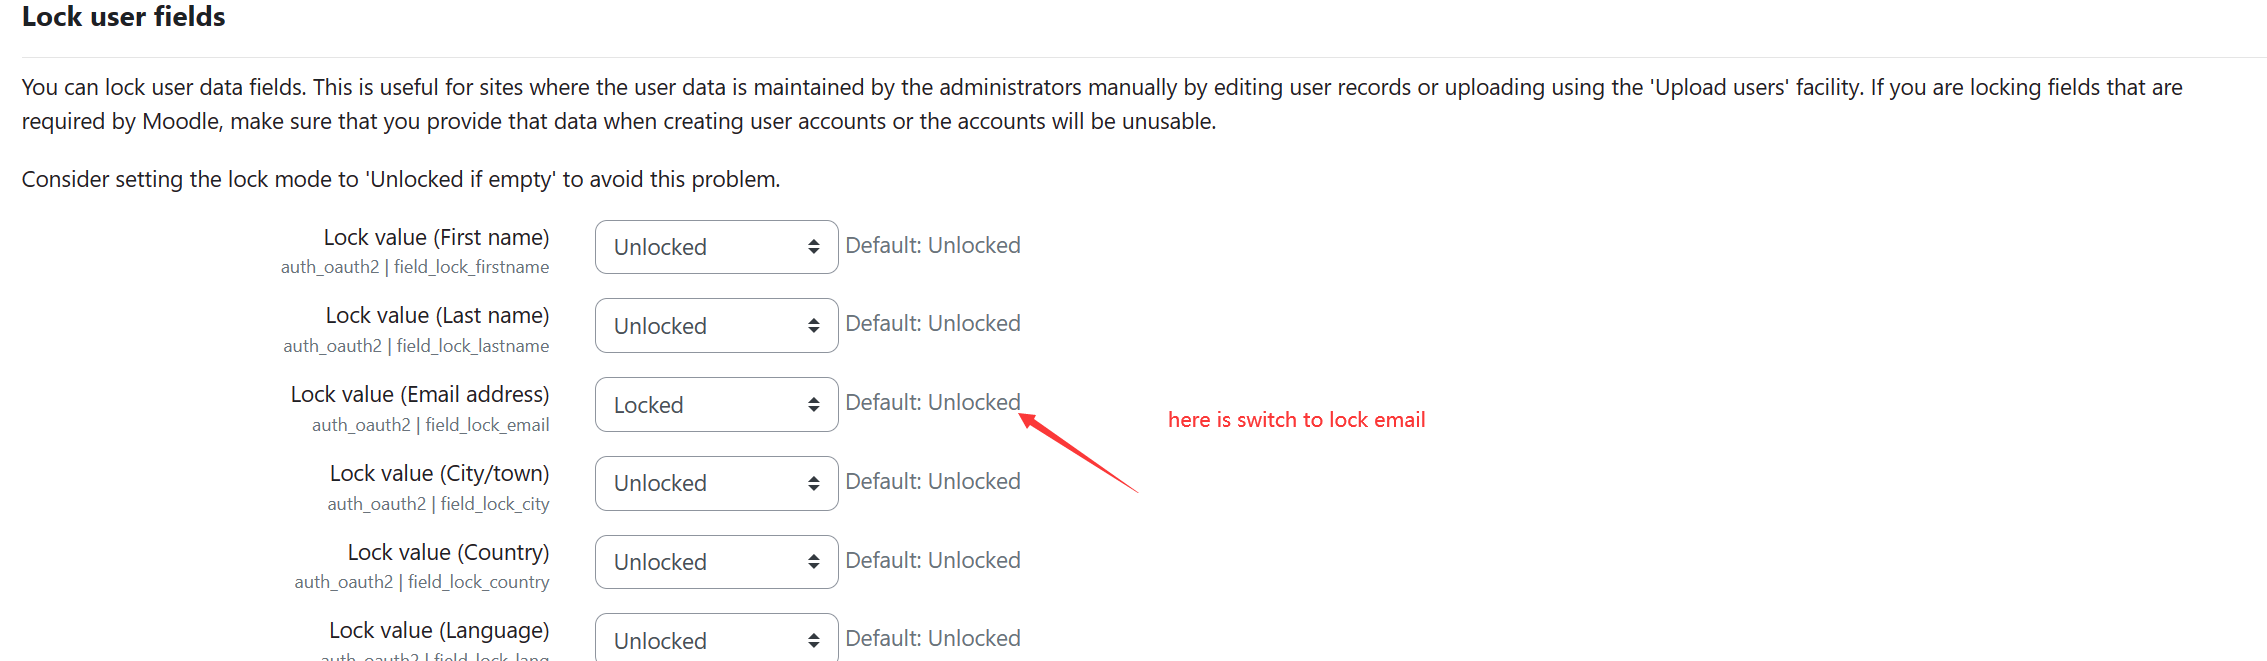Click the "Lock value (Language)" label
The image size is (2267, 661).
pos(439,631)
